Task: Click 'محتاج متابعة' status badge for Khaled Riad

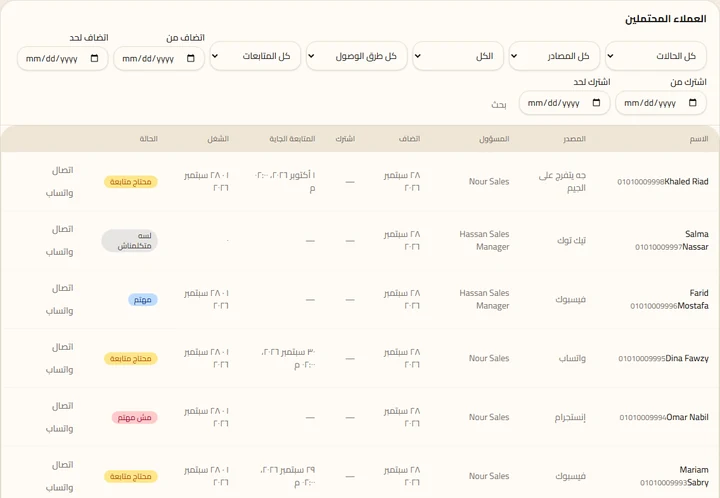Action: 131,182
